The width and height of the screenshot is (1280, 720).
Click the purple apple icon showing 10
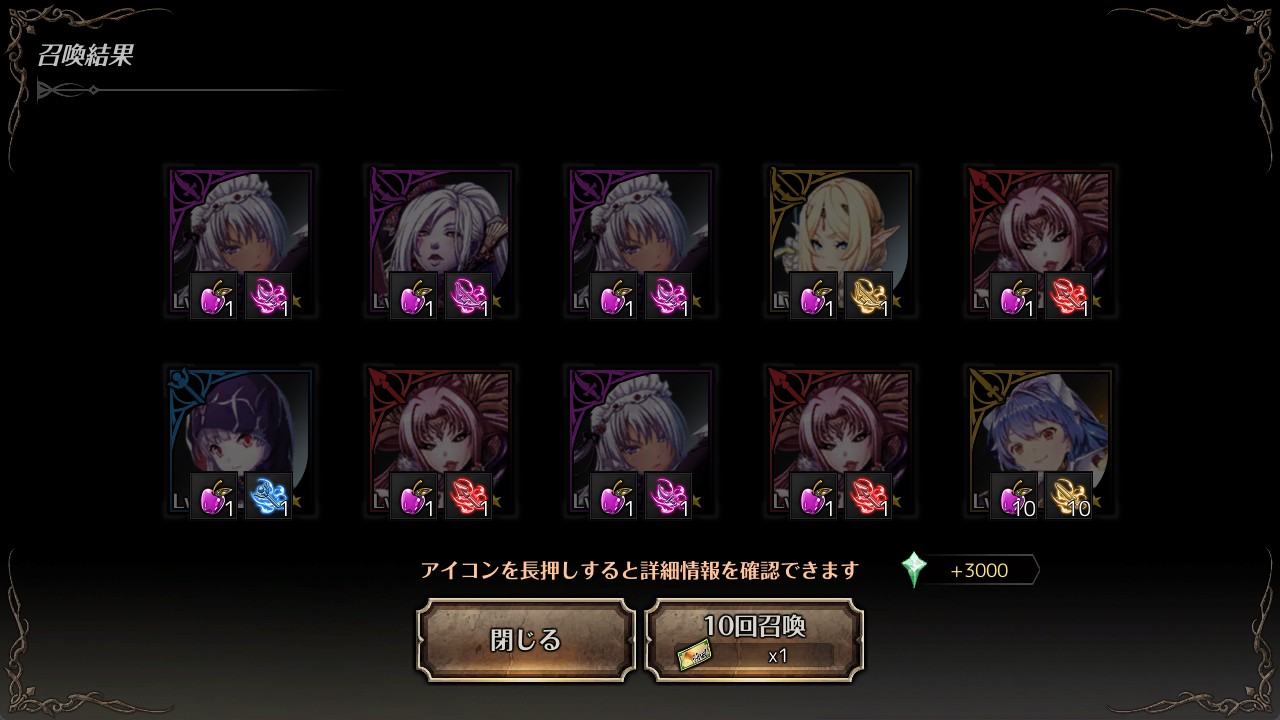click(1014, 495)
